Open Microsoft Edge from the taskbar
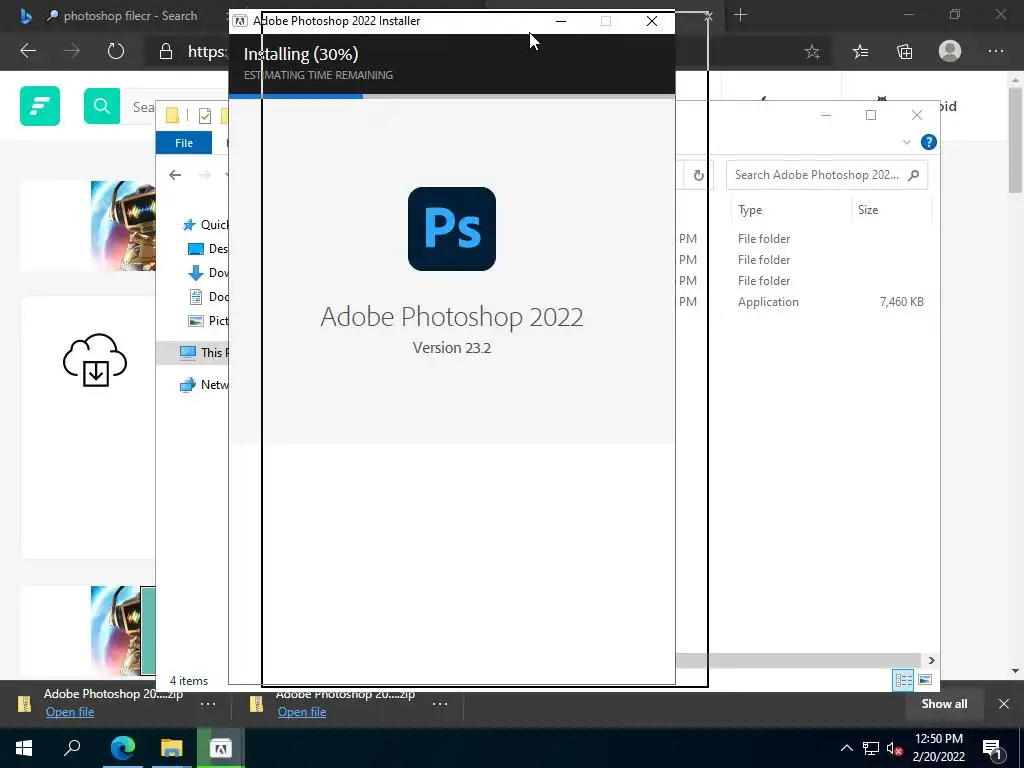Screen dimensions: 1024x768 point(122,748)
